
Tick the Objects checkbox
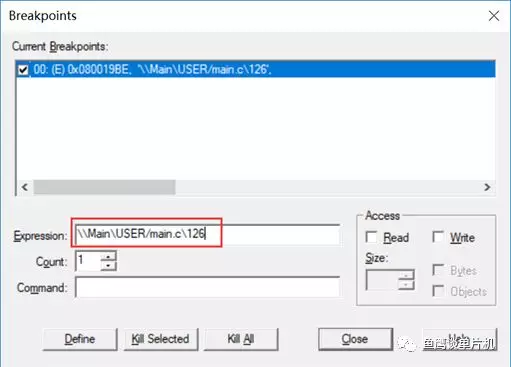pyautogui.click(x=438, y=291)
